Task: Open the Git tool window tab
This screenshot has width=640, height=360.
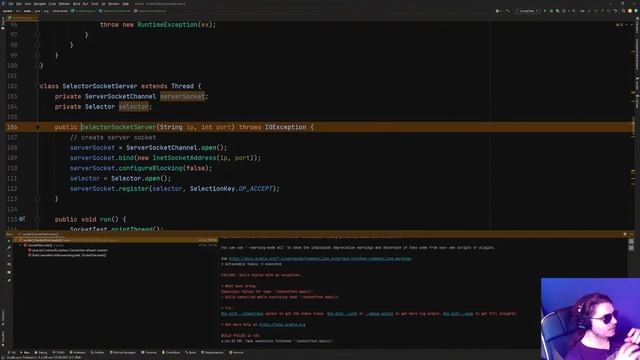Action: (11, 352)
